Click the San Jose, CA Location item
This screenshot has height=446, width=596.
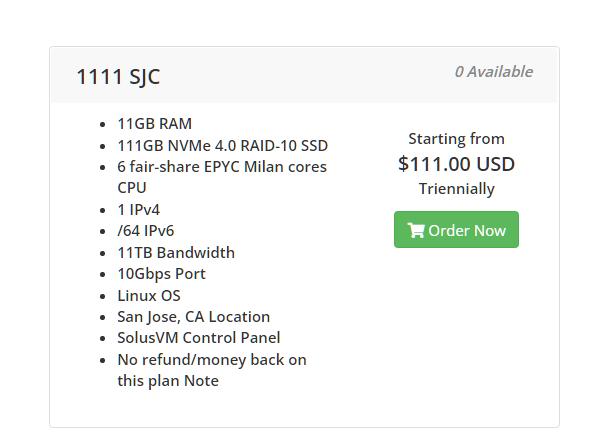click(x=193, y=317)
